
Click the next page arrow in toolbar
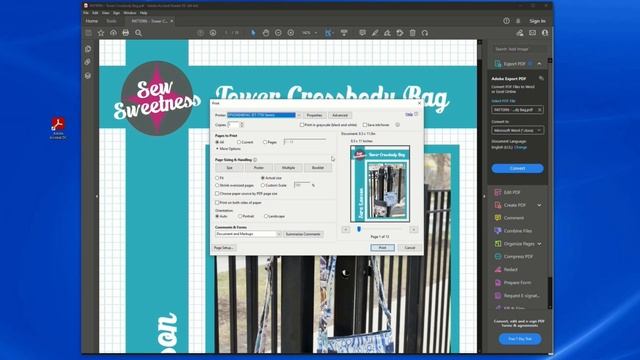click(213, 33)
